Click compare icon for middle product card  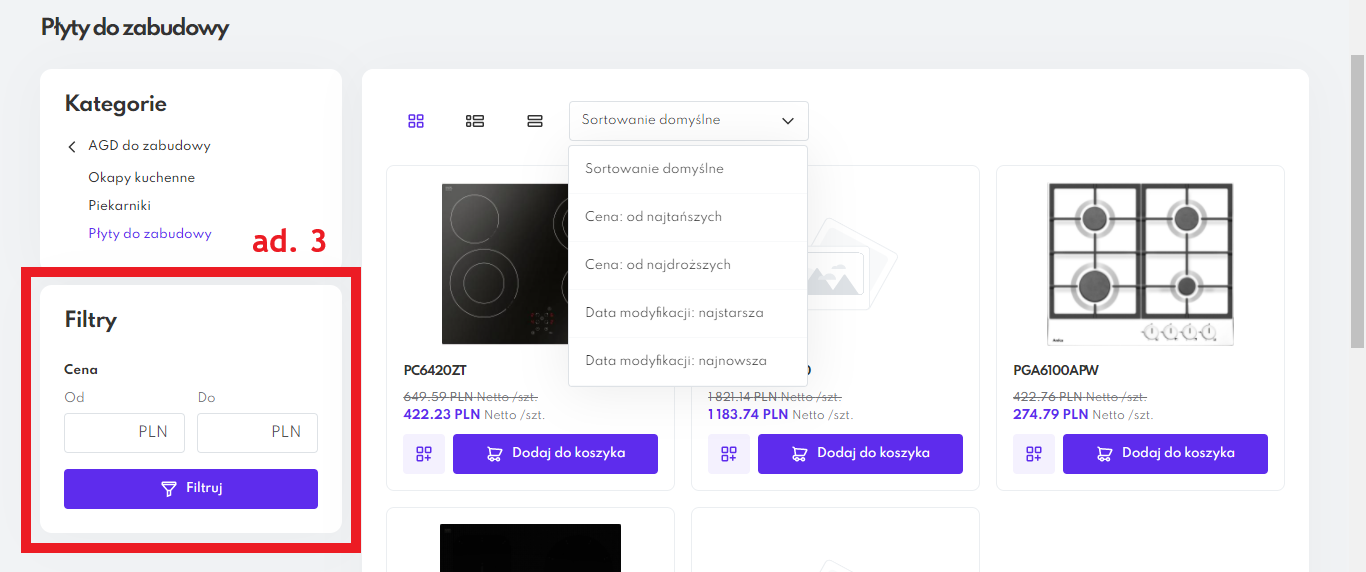(729, 454)
